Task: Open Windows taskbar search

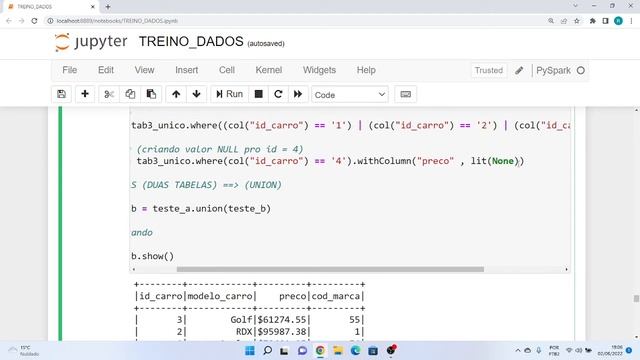Action: pyautogui.click(x=267, y=351)
